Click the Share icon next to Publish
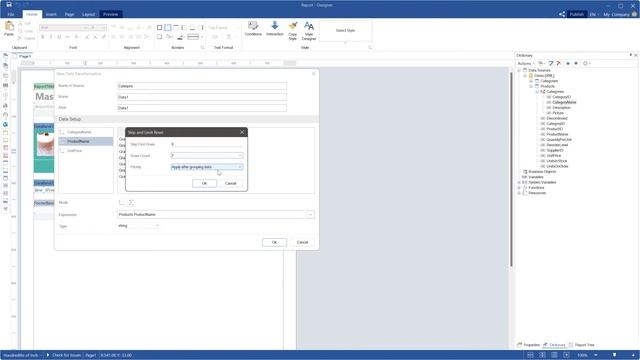Image resolution: width=640 pixels, height=360 pixels. (562, 14)
